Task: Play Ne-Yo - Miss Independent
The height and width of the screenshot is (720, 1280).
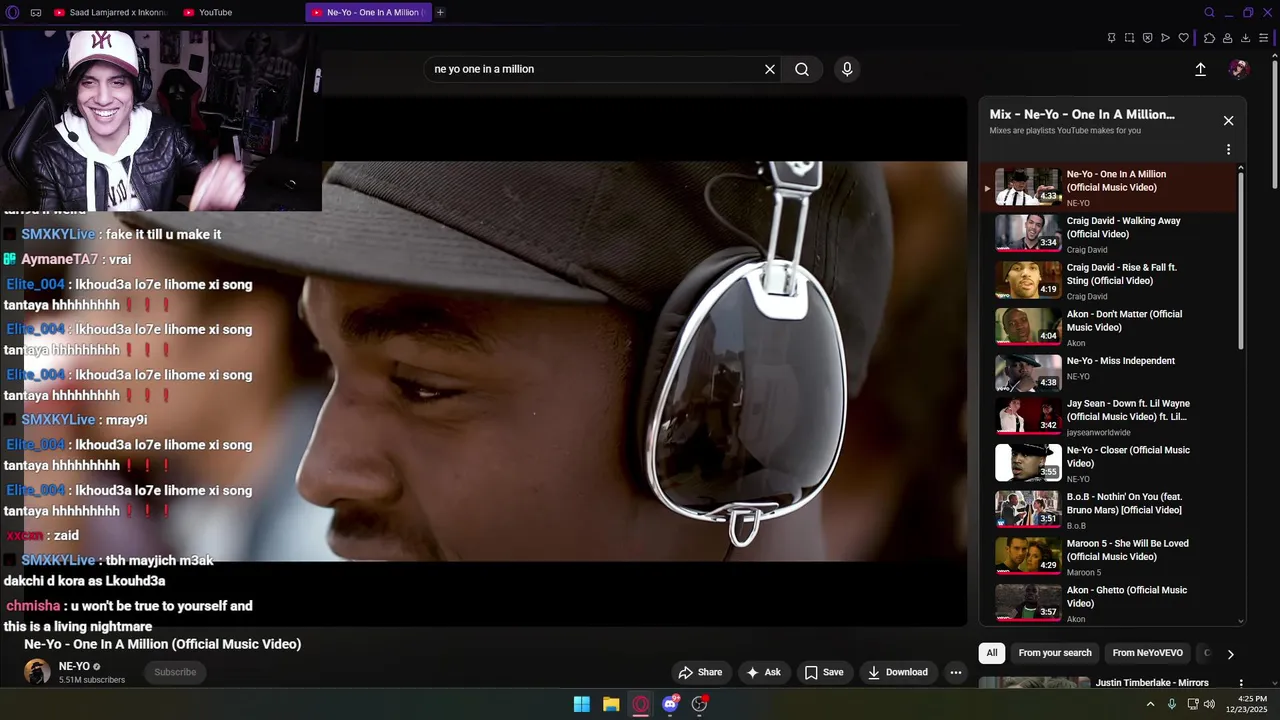Action: pyautogui.click(x=1110, y=373)
